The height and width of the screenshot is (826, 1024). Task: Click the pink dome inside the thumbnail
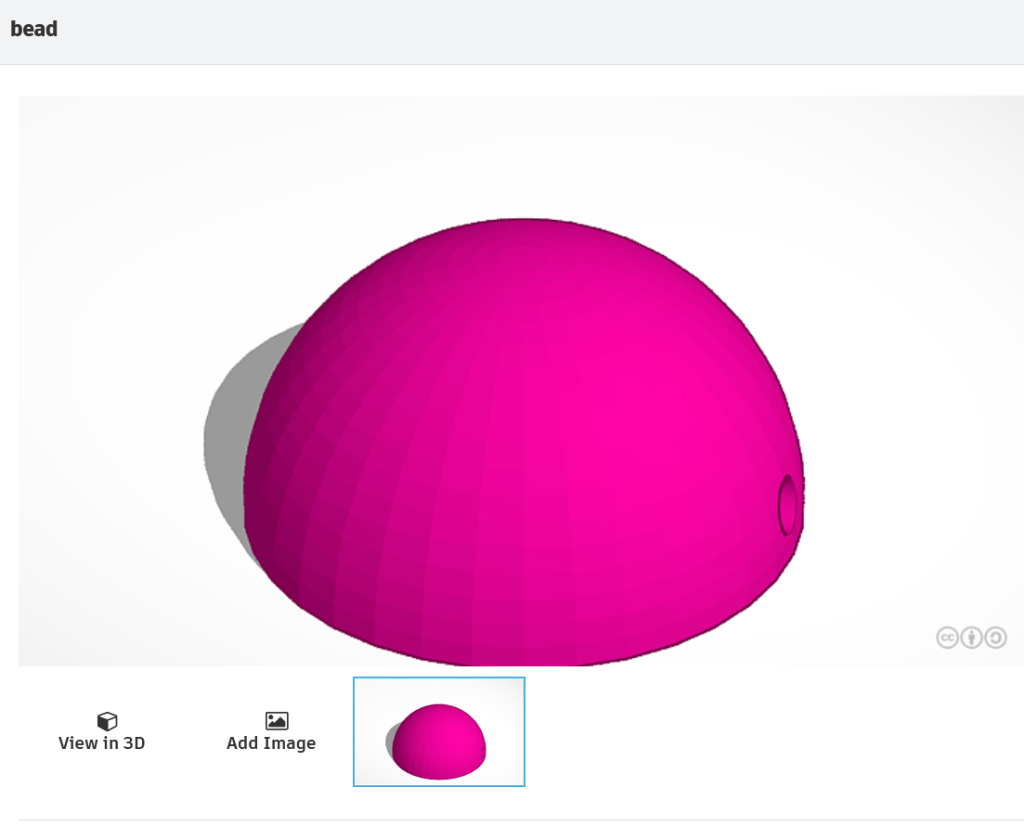[440, 738]
